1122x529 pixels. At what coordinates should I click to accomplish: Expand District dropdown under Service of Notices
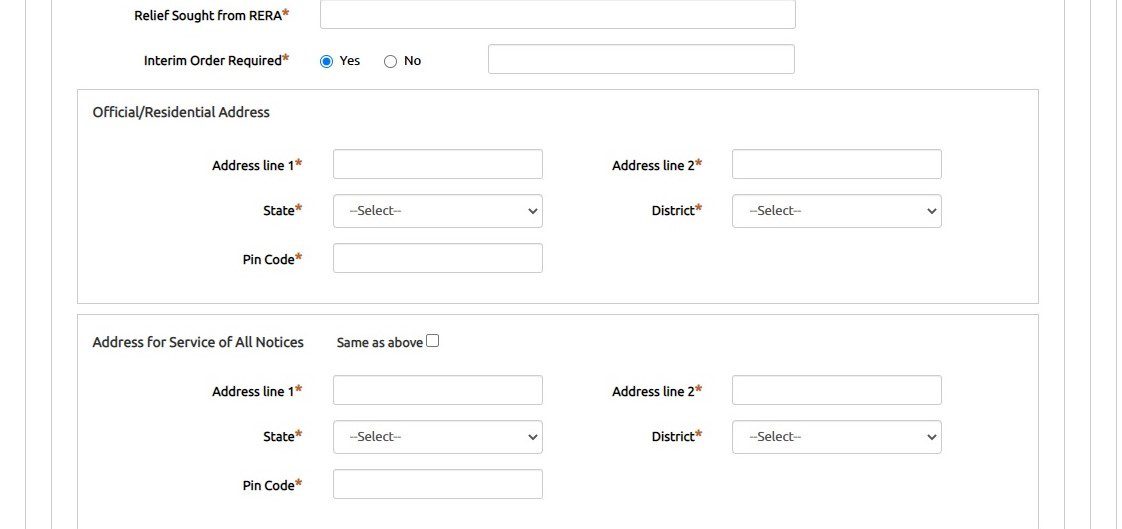836,437
